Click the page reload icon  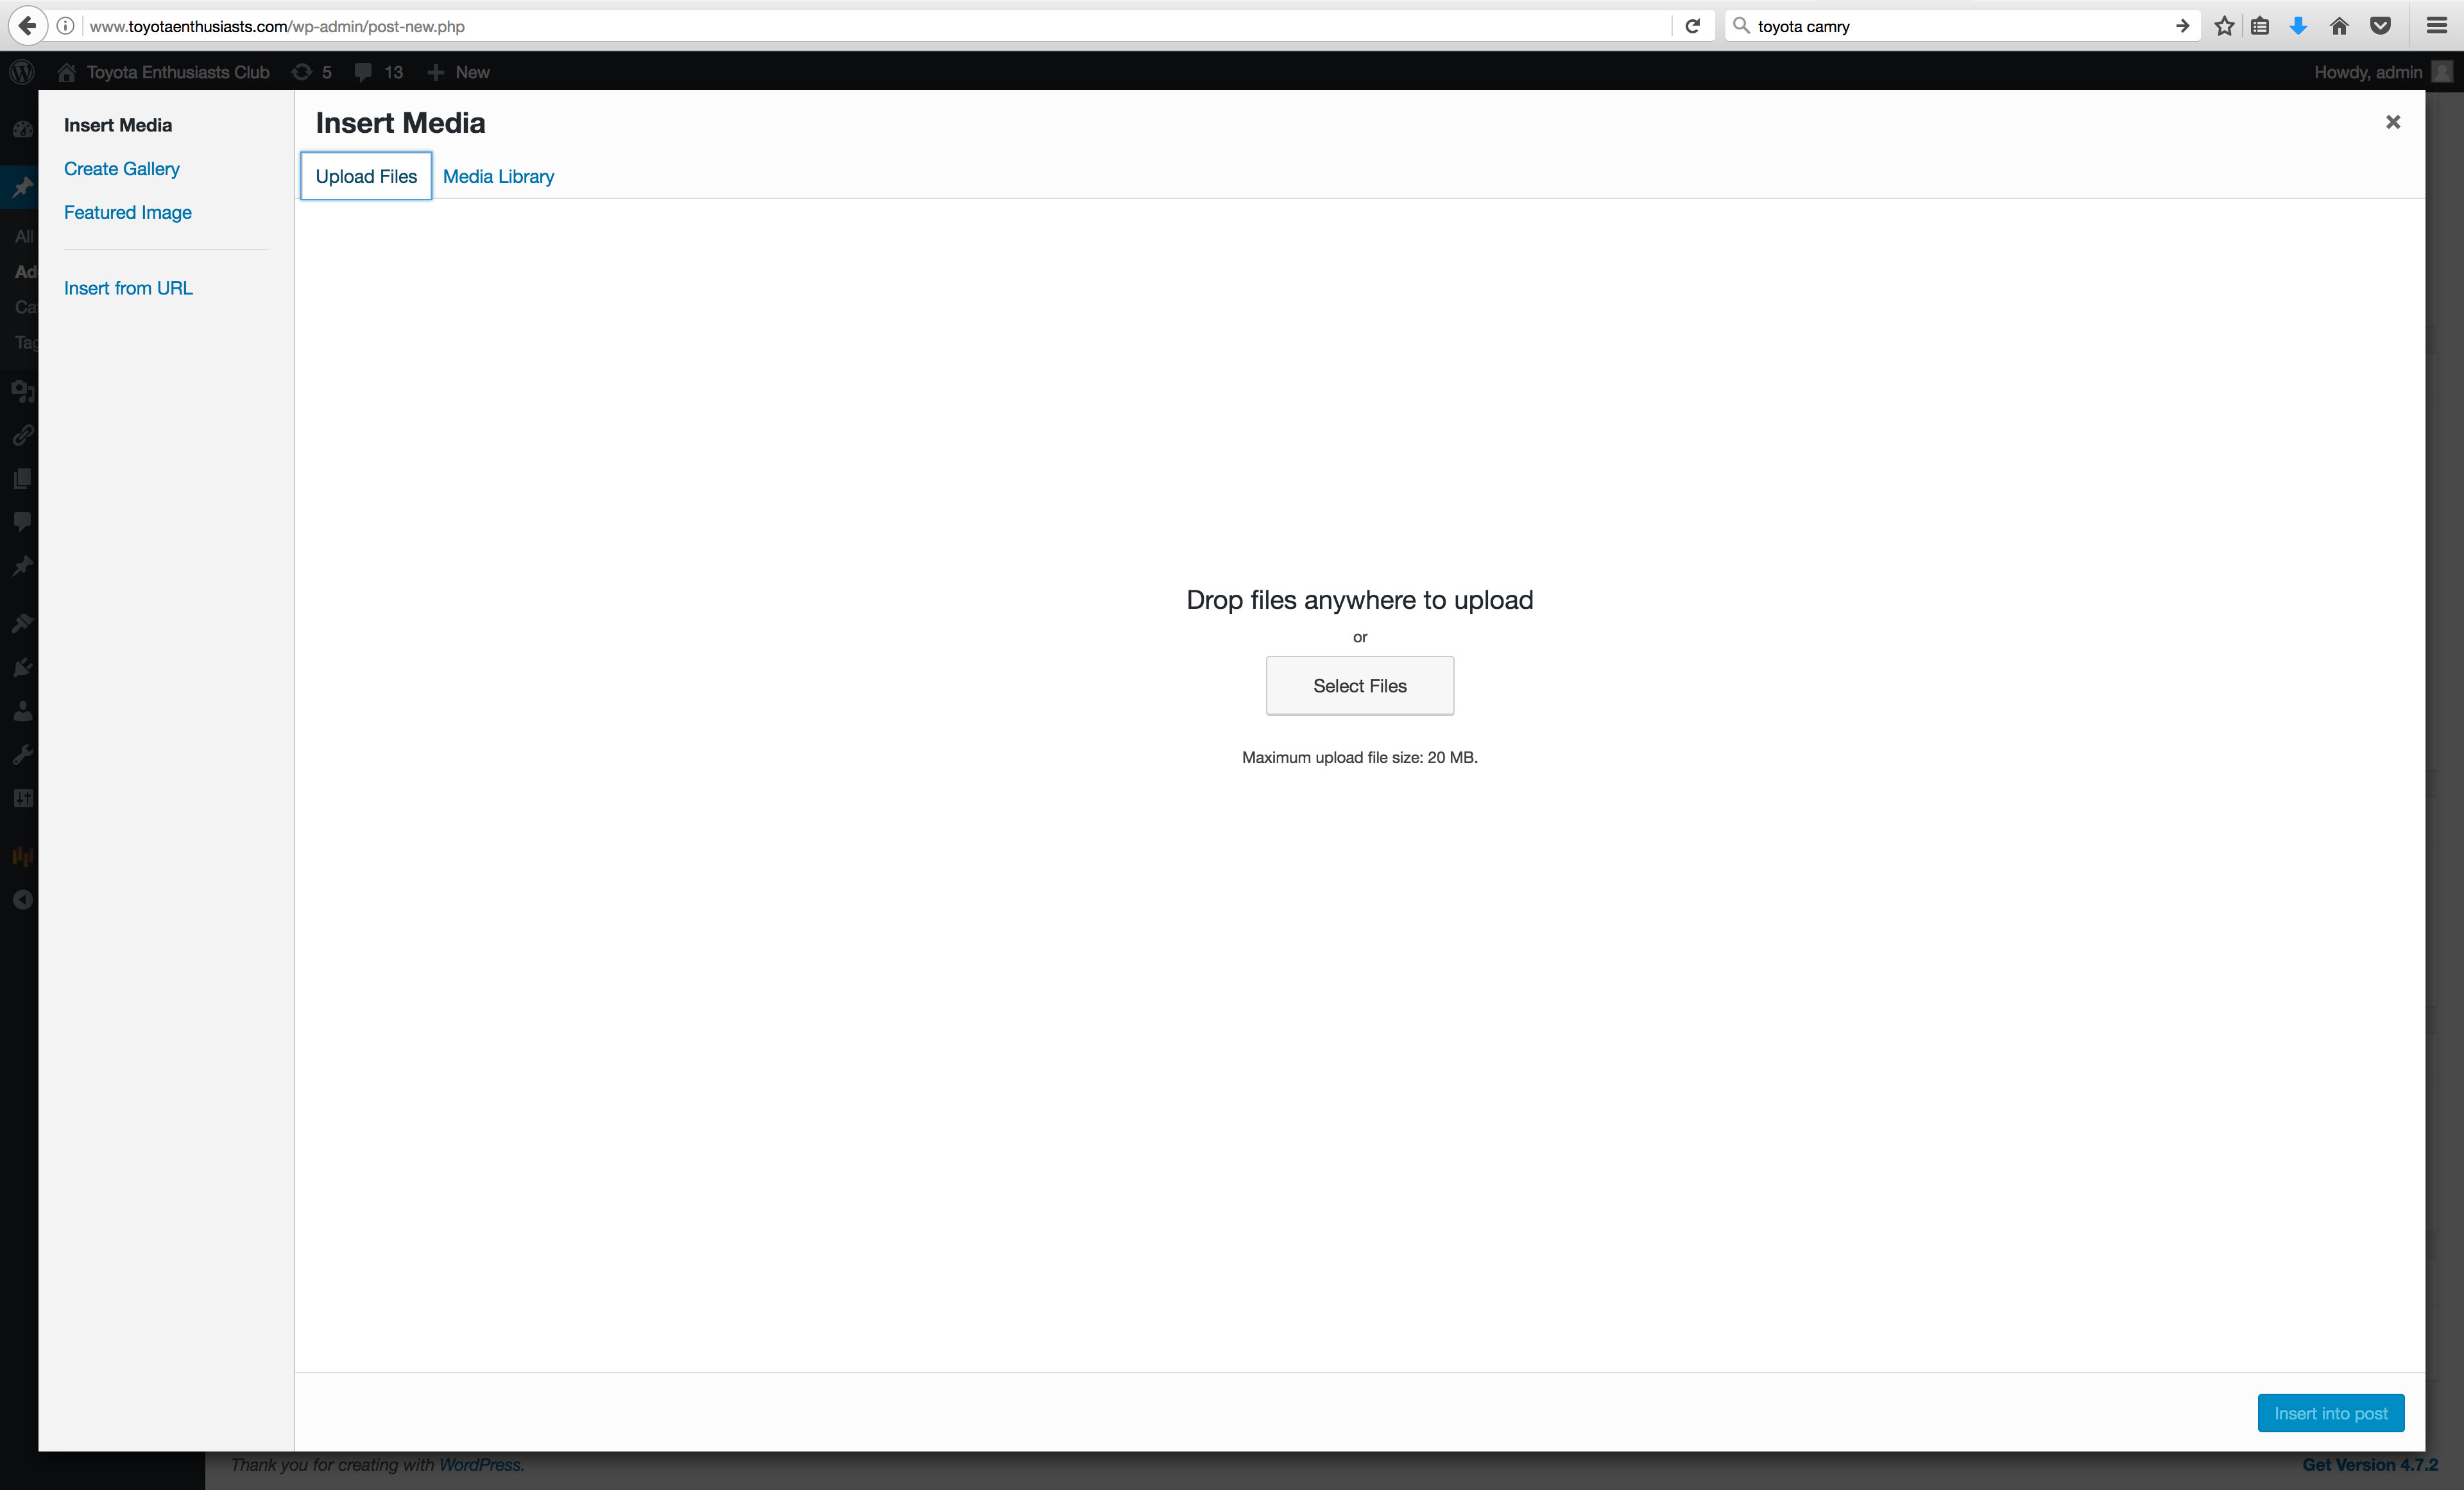pos(1692,26)
